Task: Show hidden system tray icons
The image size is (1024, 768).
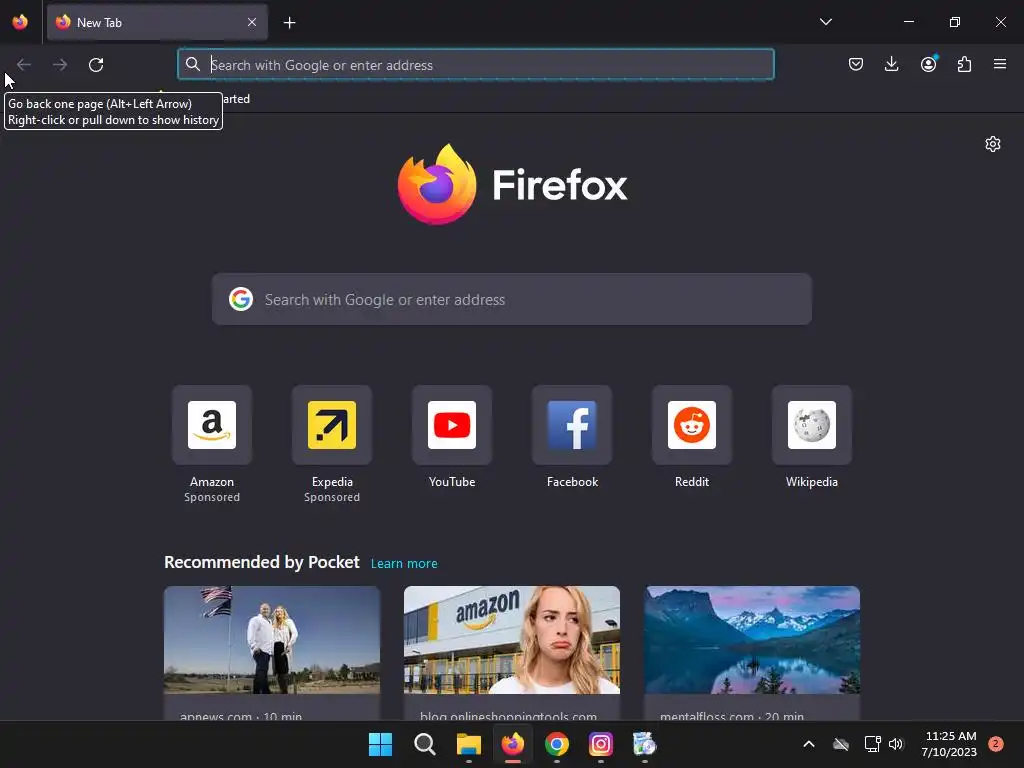Action: 808,744
